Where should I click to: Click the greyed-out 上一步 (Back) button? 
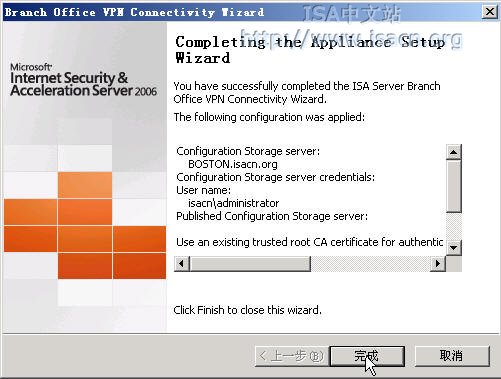click(292, 356)
